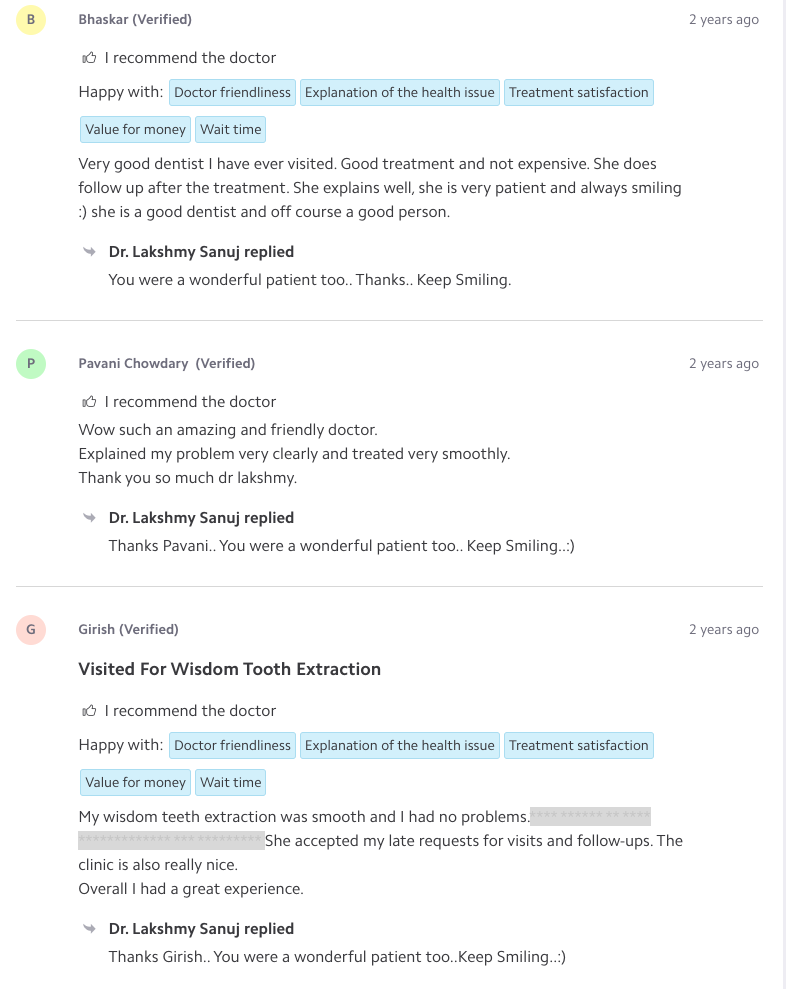Click the thumbs-up icon in Girish's review

tap(90, 711)
